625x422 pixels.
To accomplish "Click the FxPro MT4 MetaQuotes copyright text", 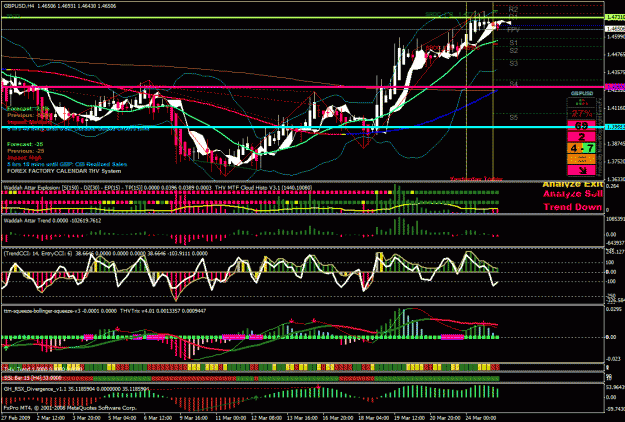I will pyautogui.click(x=70, y=408).
